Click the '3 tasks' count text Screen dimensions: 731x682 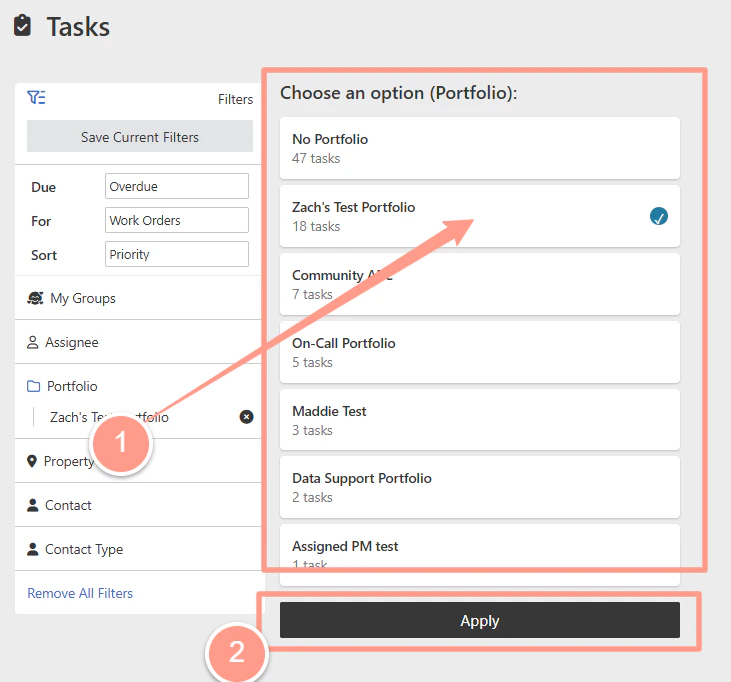tap(312, 430)
